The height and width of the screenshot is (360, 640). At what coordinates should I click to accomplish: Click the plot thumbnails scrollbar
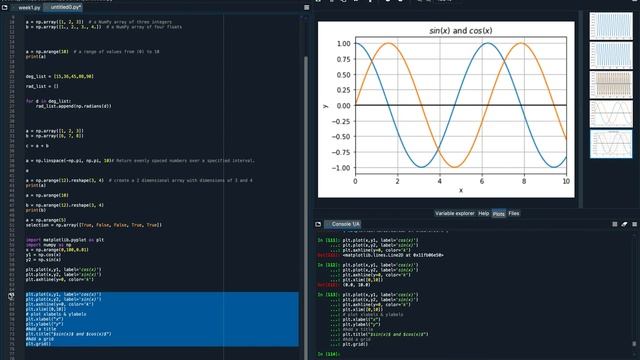(x=581, y=109)
